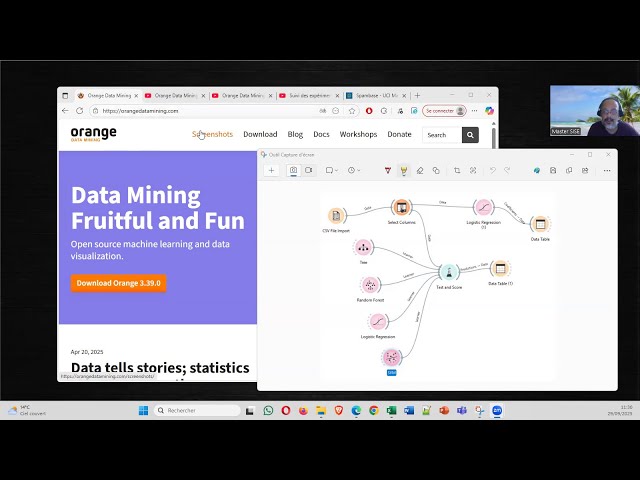
Task: Open WhatsApp from the taskbar
Action: pos(268,410)
